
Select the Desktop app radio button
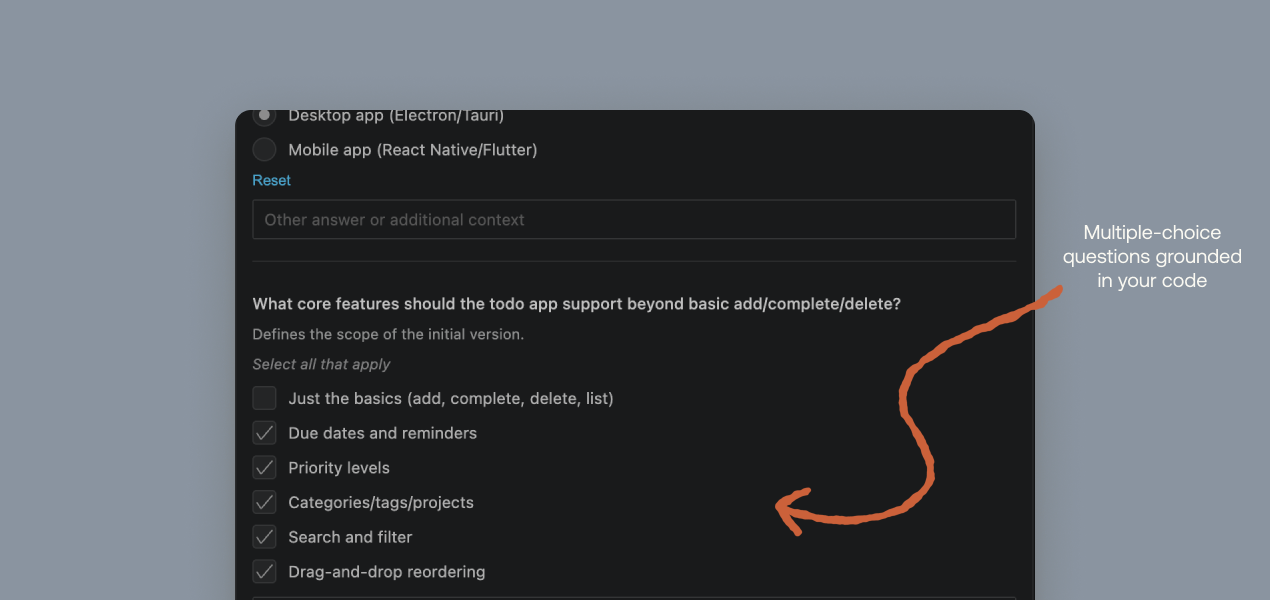(x=264, y=116)
